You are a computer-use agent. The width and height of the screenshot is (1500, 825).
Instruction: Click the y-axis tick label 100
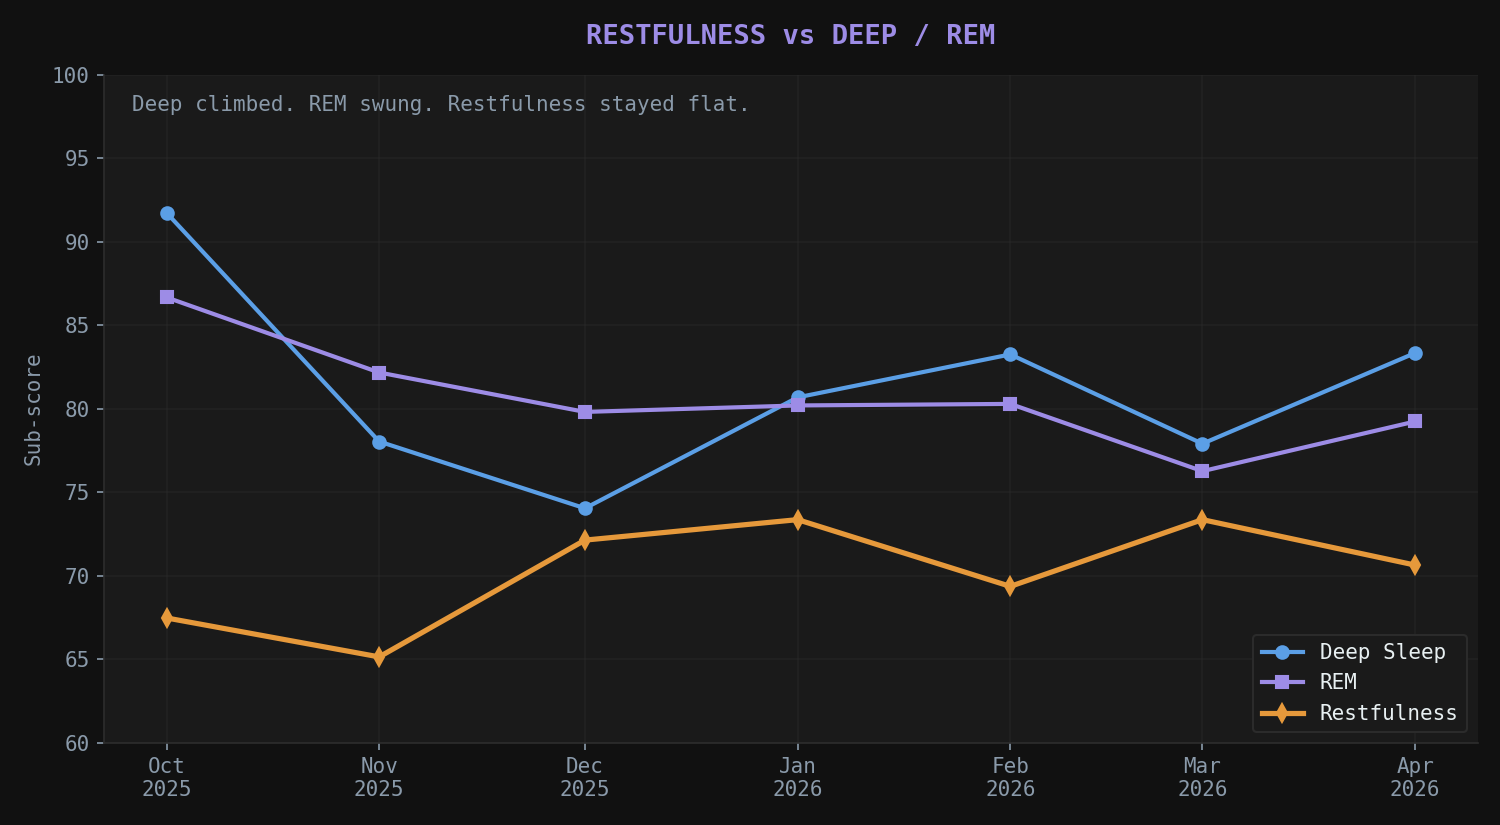(x=71, y=76)
